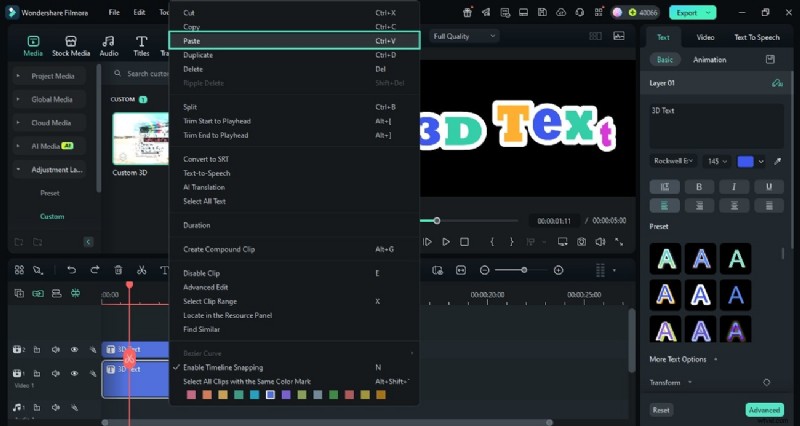Select Paste from the context menu
Image resolution: width=800 pixels, height=426 pixels.
(191, 41)
